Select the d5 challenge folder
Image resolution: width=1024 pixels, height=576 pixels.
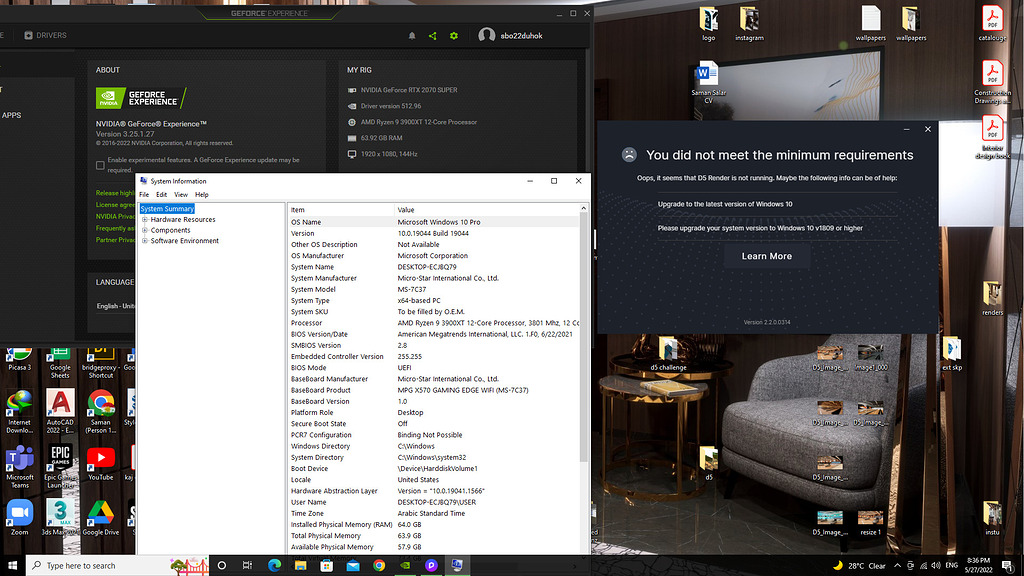pyautogui.click(x=668, y=354)
